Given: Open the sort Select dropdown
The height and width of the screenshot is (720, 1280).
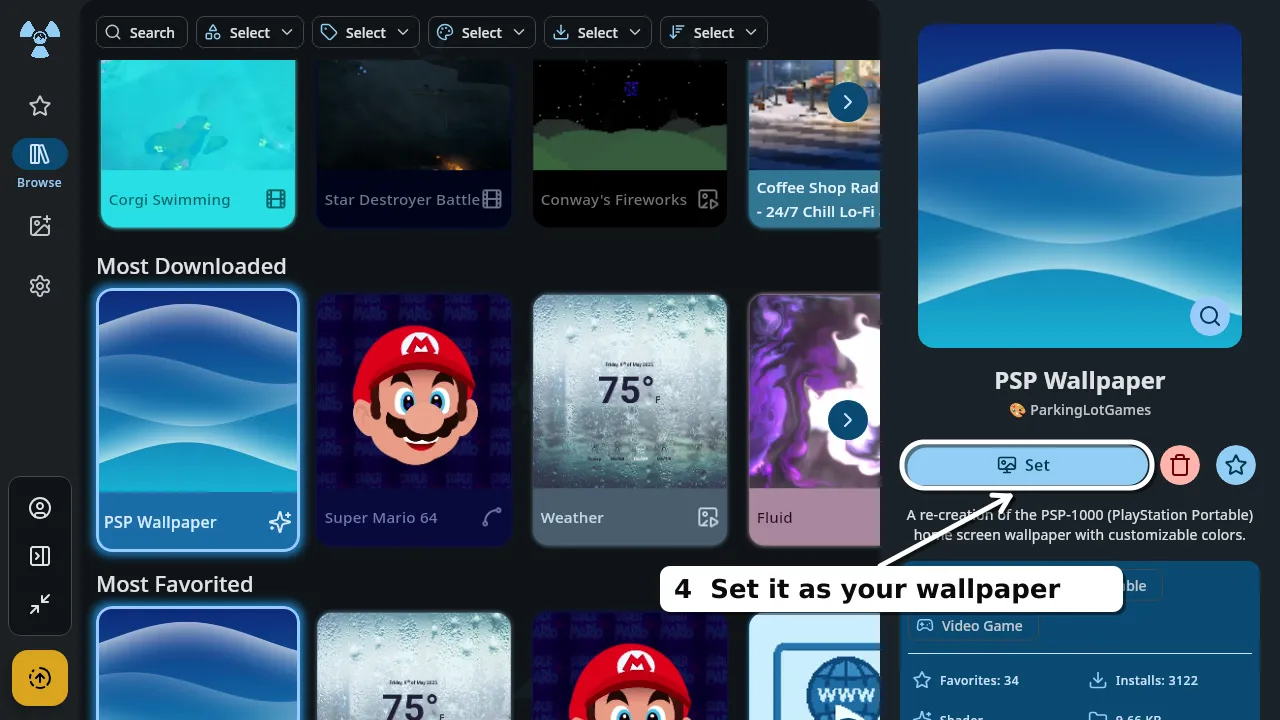Looking at the screenshot, I should tap(714, 32).
